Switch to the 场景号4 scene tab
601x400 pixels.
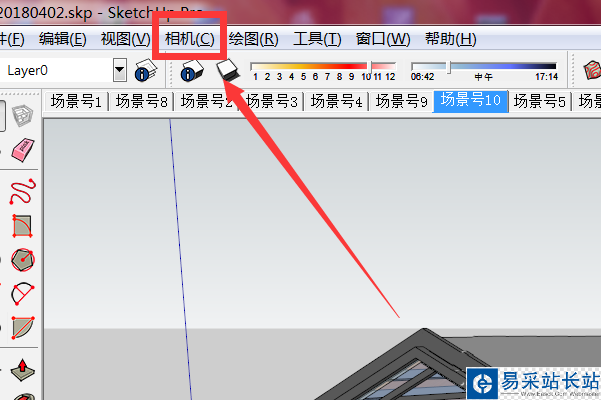click(337, 102)
